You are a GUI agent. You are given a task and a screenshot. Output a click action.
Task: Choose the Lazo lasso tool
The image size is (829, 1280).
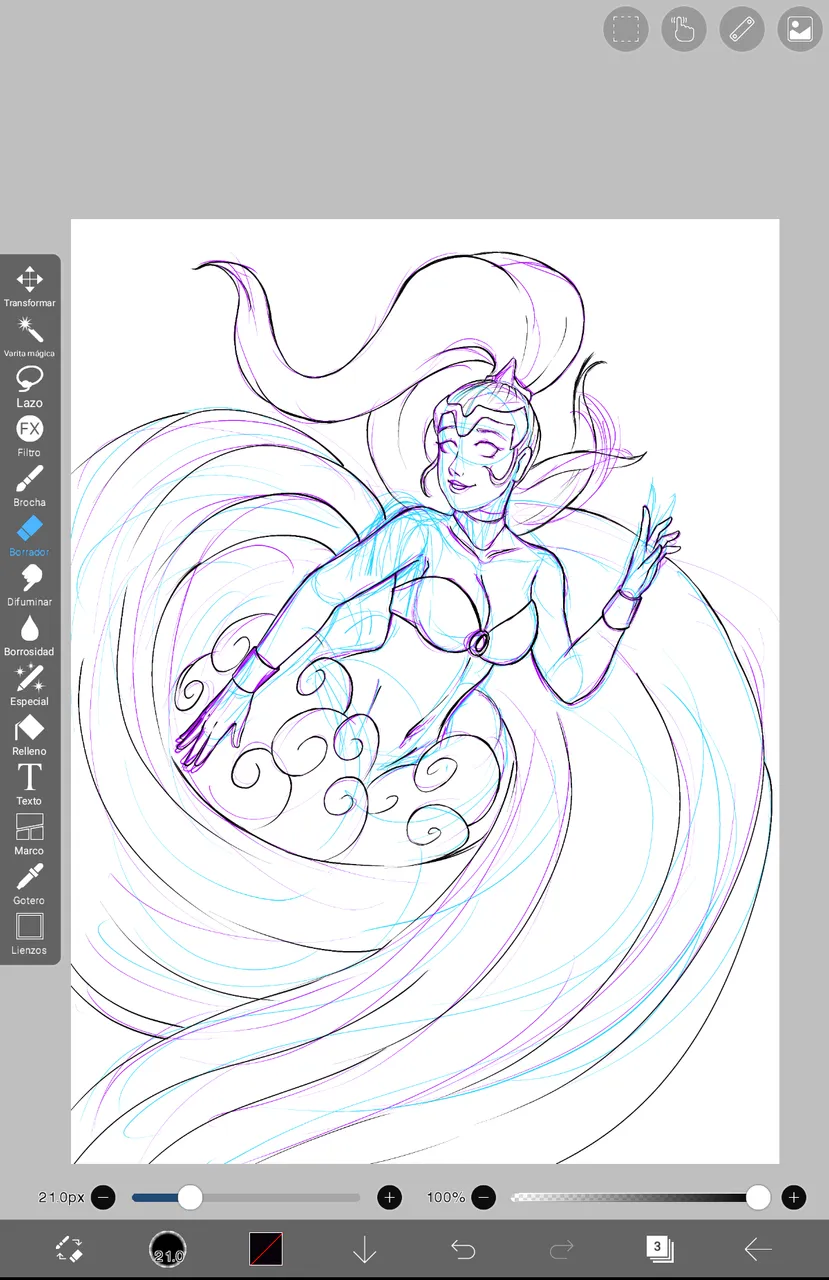[x=29, y=386]
